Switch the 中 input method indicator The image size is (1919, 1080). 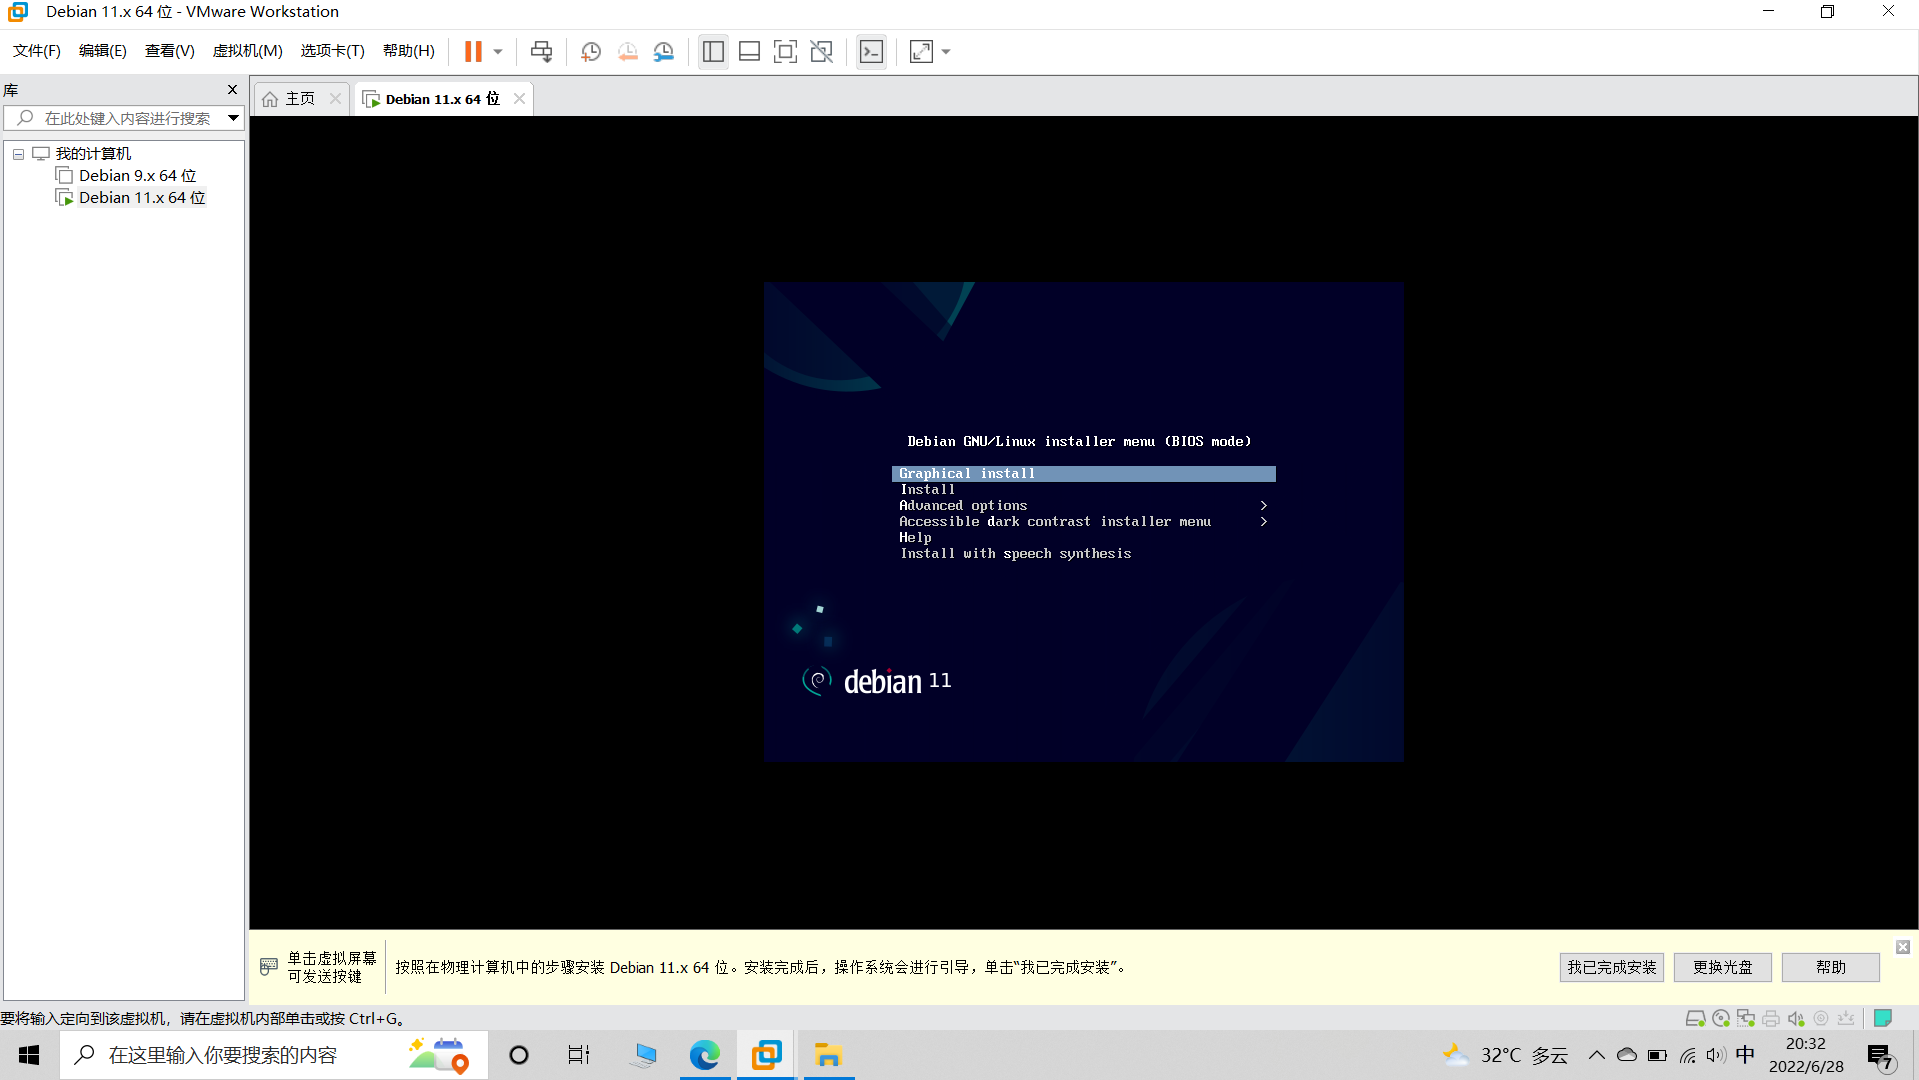coord(1745,1055)
